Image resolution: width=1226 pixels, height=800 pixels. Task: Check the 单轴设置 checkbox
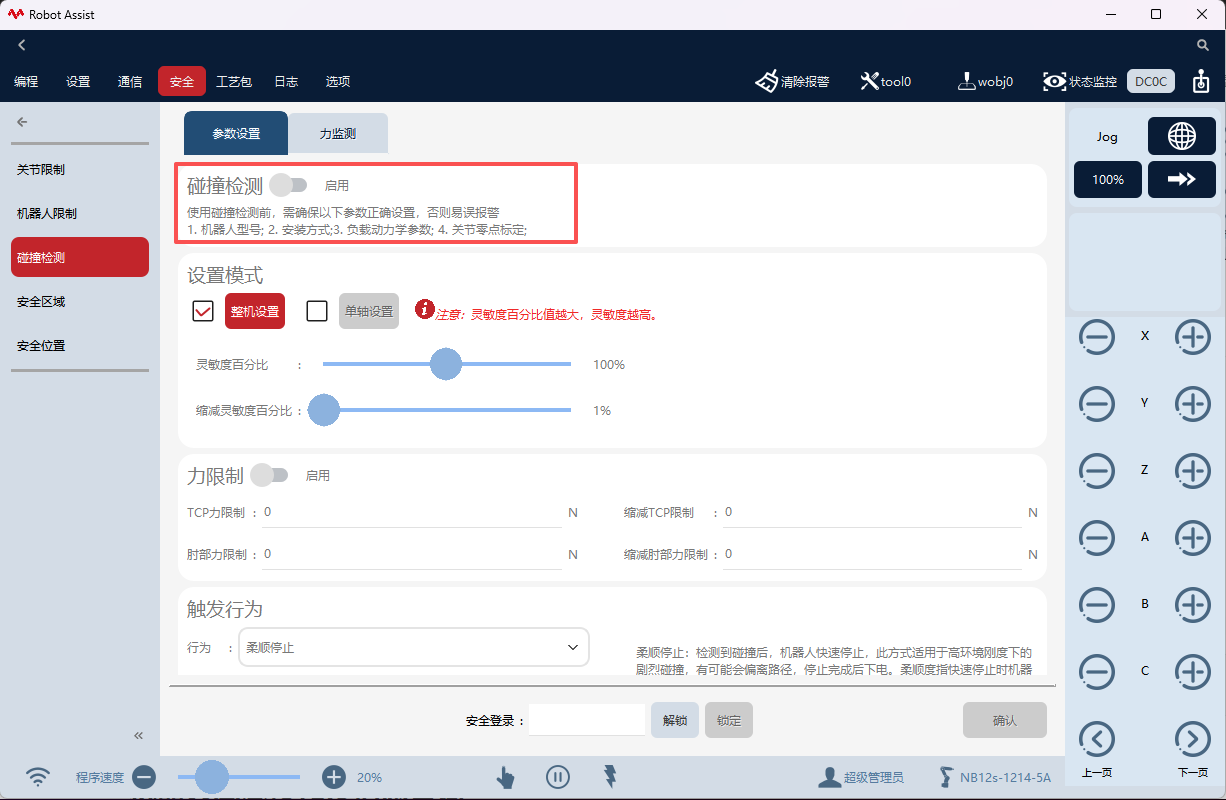(317, 311)
